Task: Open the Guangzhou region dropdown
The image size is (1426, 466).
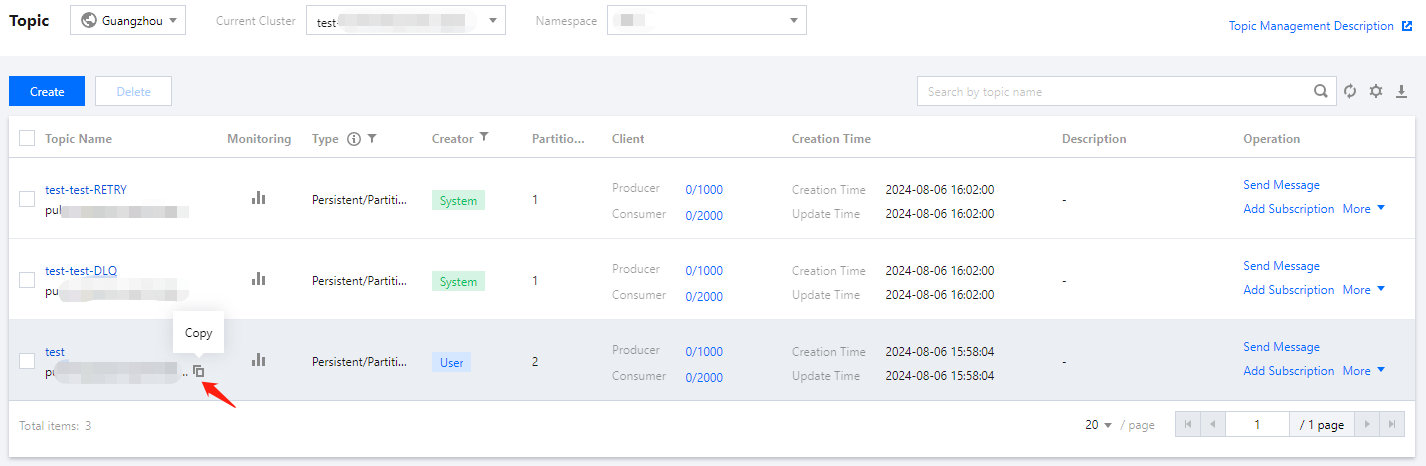Action: click(128, 20)
